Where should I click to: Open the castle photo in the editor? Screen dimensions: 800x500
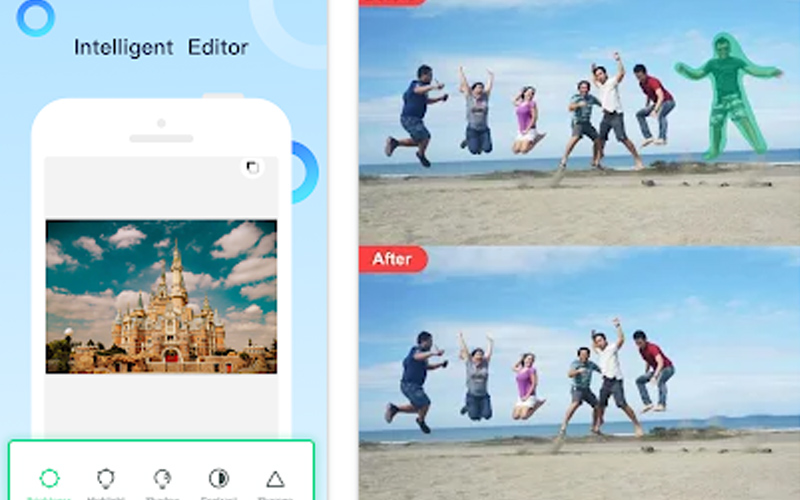click(161, 297)
